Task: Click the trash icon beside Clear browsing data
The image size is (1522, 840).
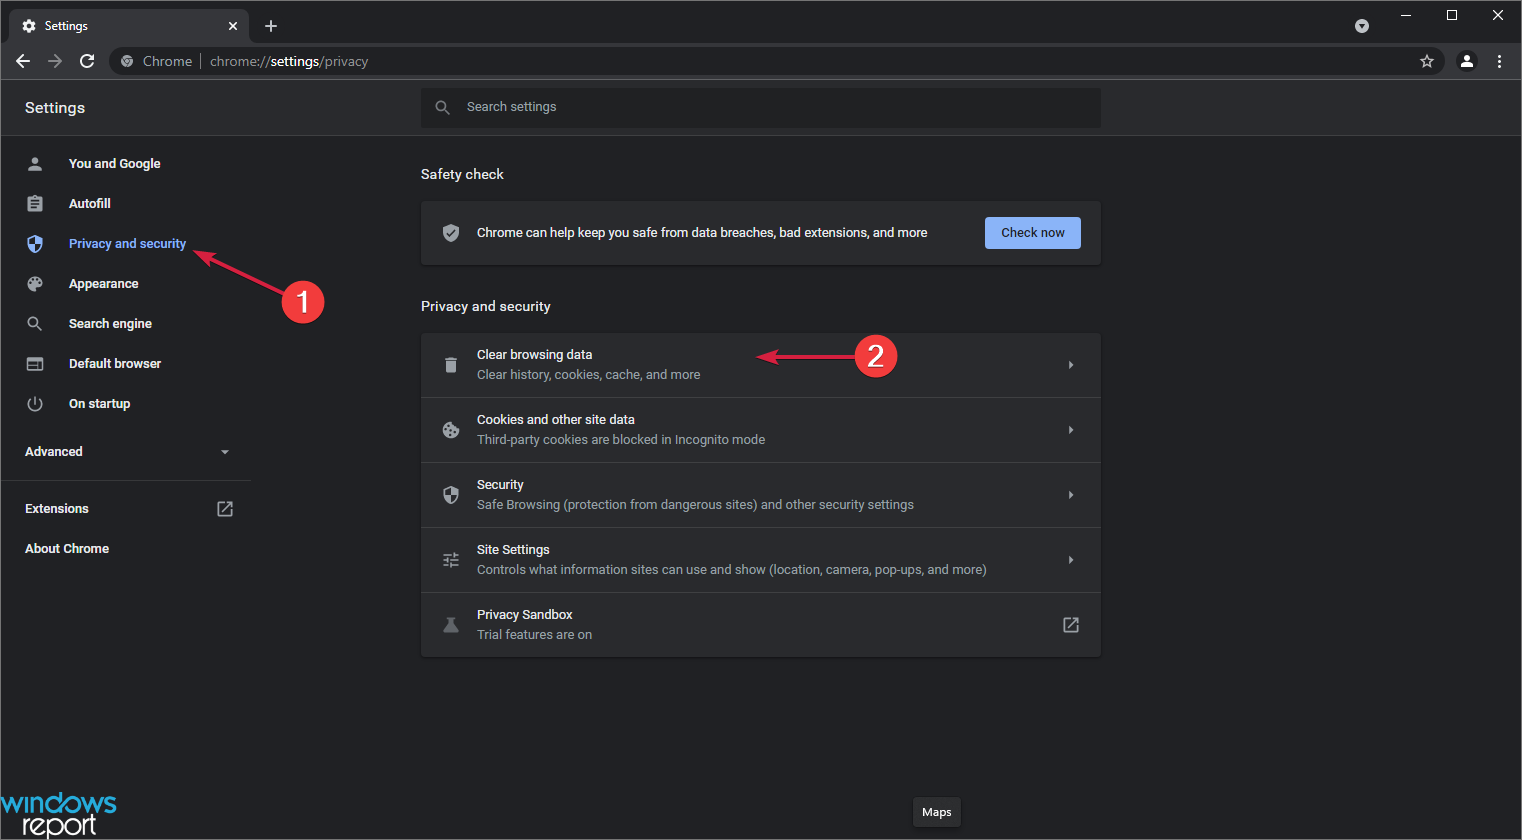Action: (451, 365)
